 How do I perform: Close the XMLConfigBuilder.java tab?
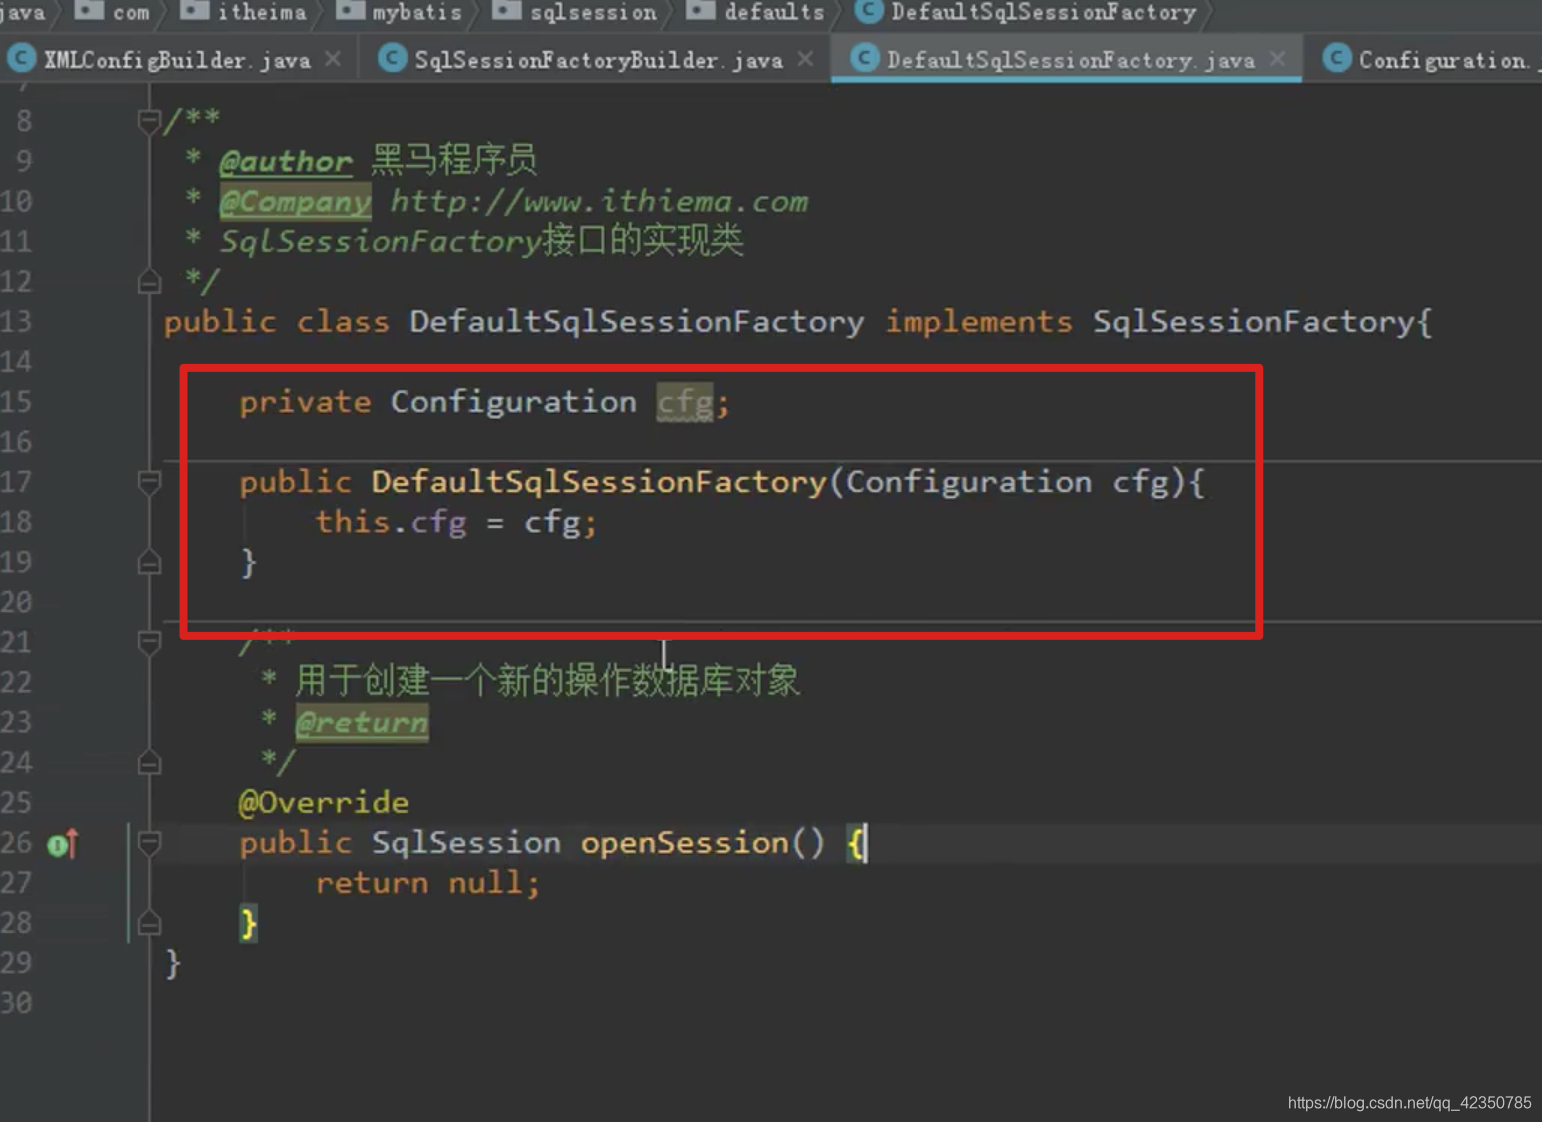click(333, 59)
